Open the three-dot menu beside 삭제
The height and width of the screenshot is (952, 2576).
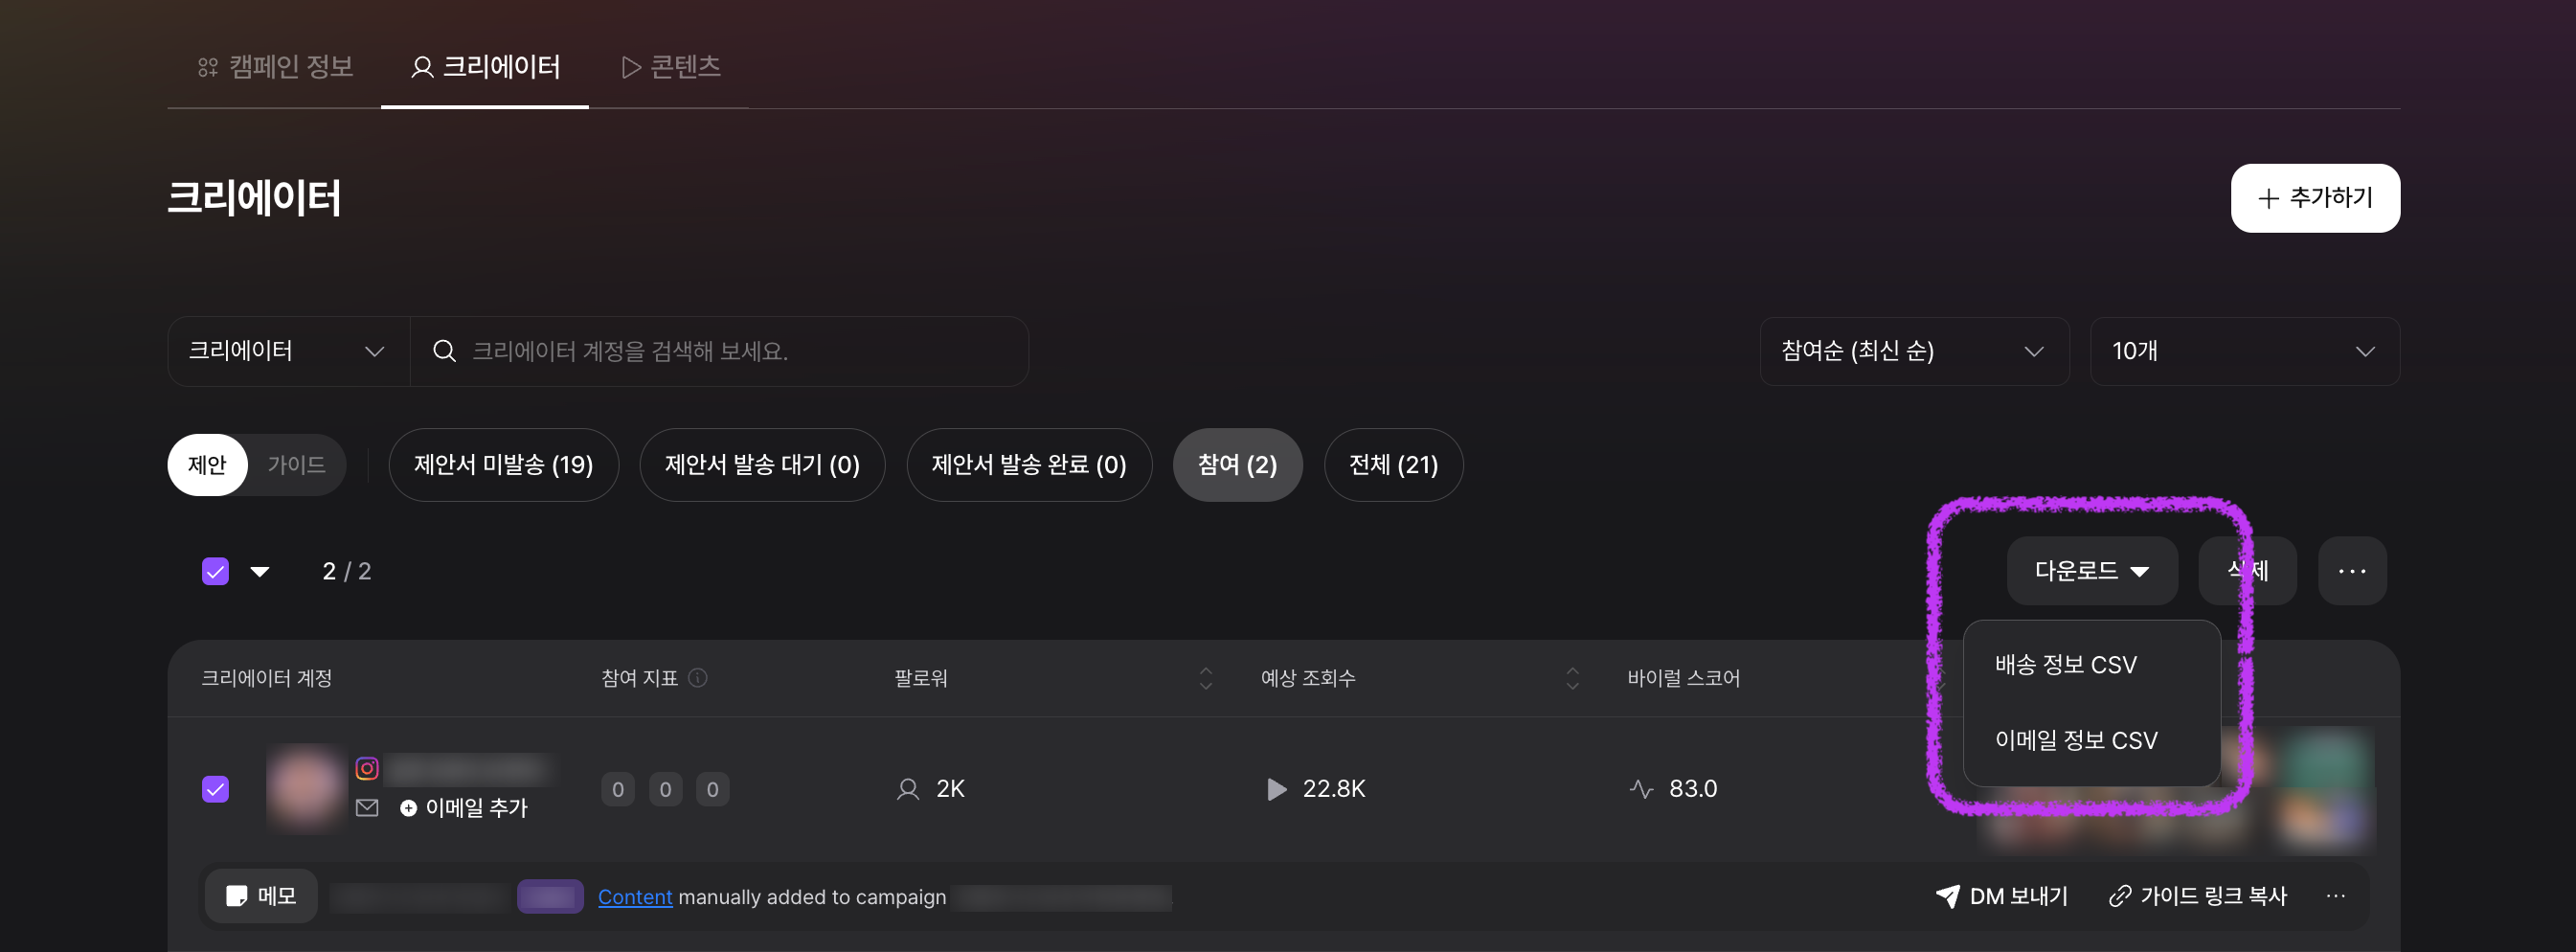tap(2352, 571)
